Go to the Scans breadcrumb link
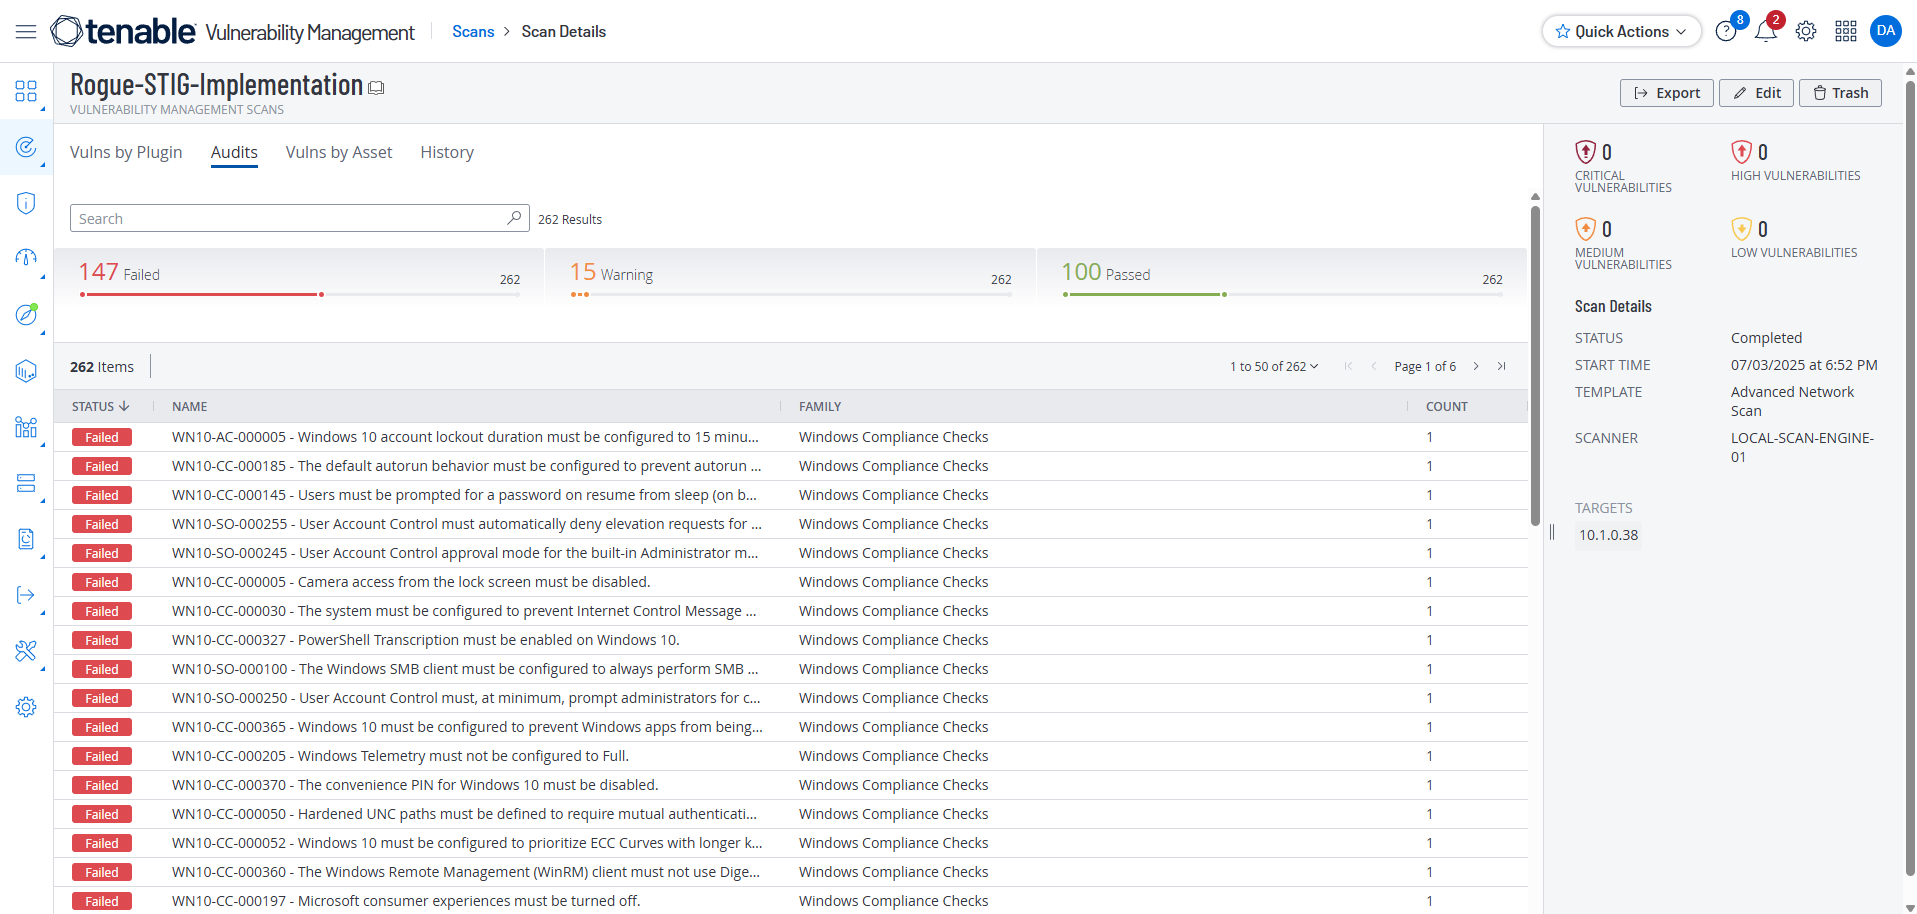 pos(473,32)
